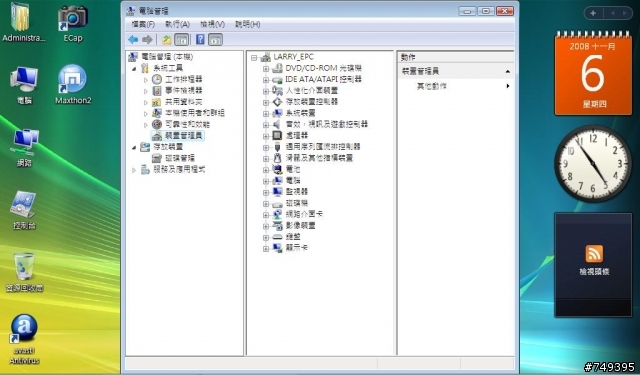Click the mouse icon for 滑鼠及其他指標裝置
The width and height of the screenshot is (640, 375).
tap(277, 158)
